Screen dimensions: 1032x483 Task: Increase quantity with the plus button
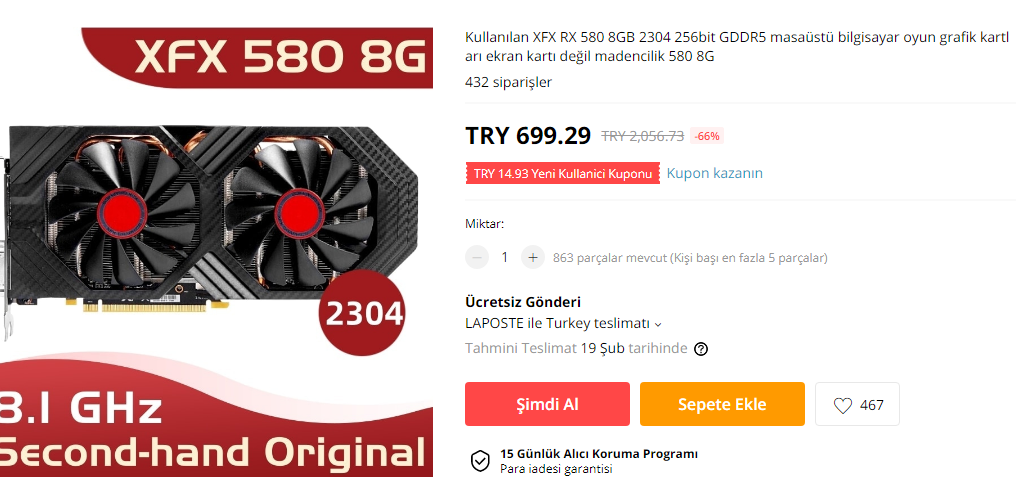click(533, 257)
